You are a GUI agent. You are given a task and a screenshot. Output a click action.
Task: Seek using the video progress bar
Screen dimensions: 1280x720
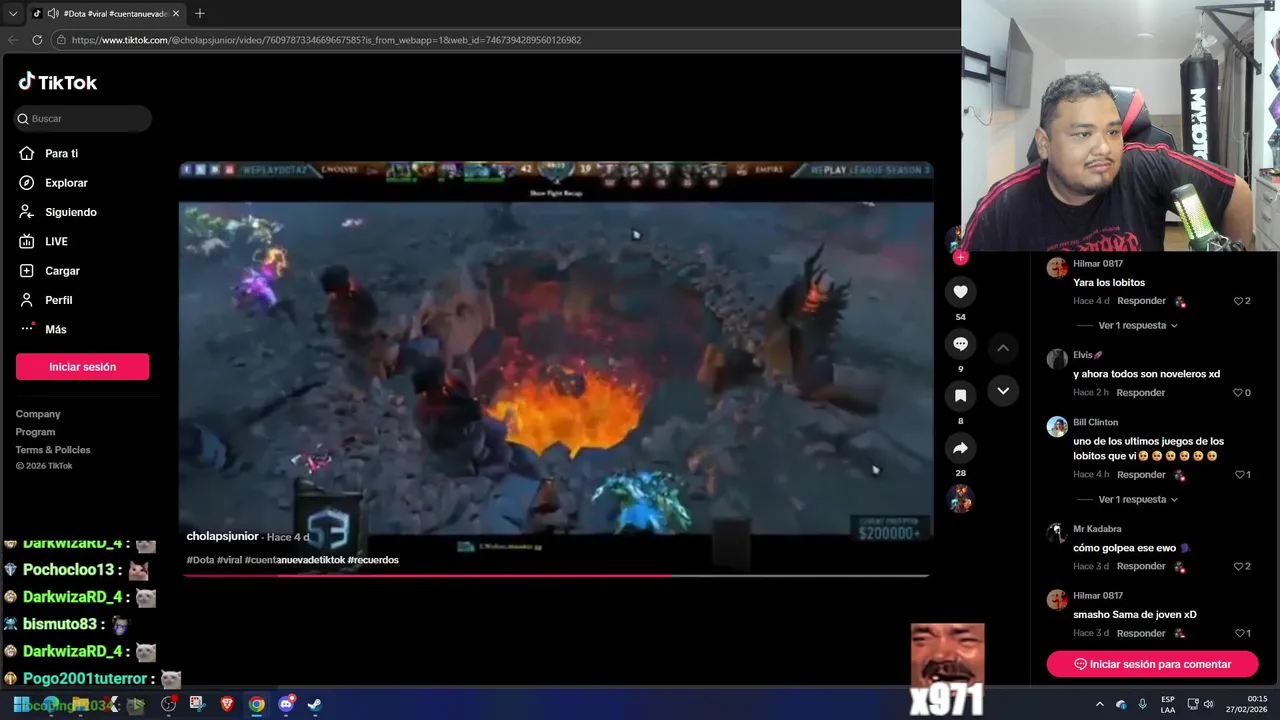(x=556, y=575)
